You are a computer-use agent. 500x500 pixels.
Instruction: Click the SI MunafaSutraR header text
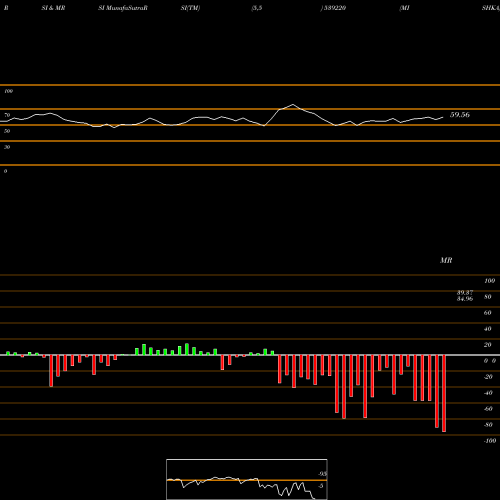pyautogui.click(x=123, y=8)
